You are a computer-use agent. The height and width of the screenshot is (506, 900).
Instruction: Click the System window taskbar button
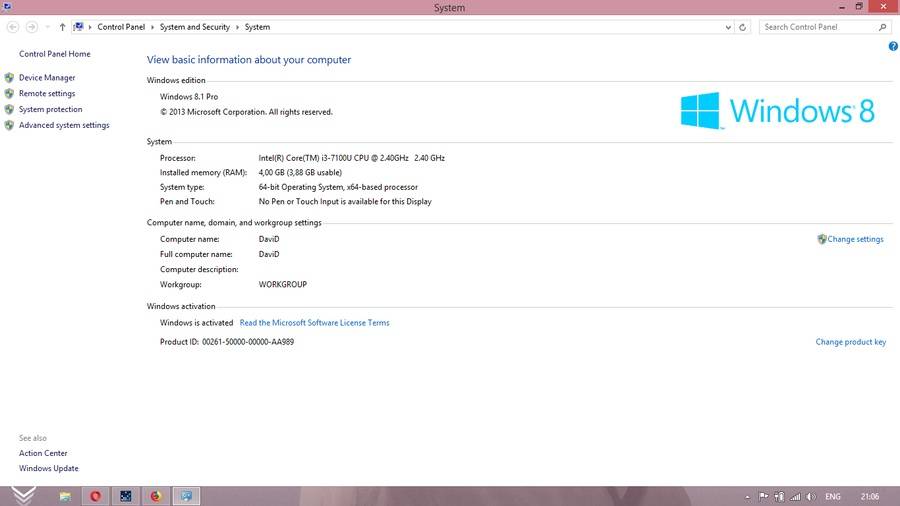click(x=186, y=496)
